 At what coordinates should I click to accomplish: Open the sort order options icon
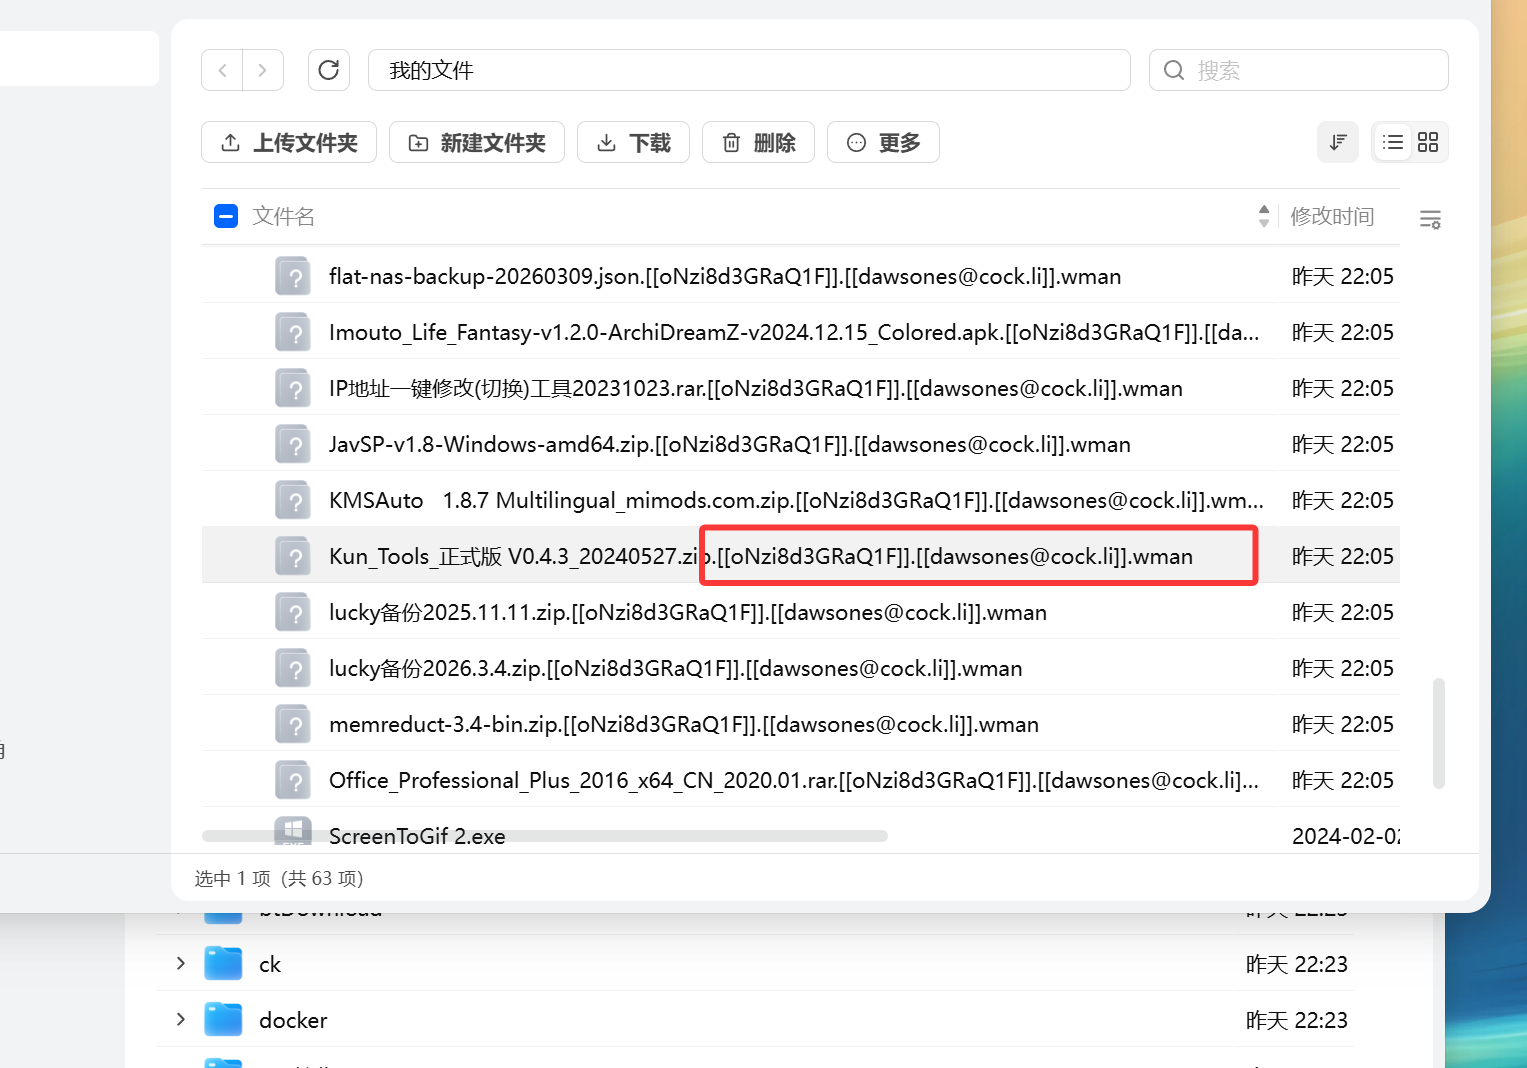tap(1338, 142)
